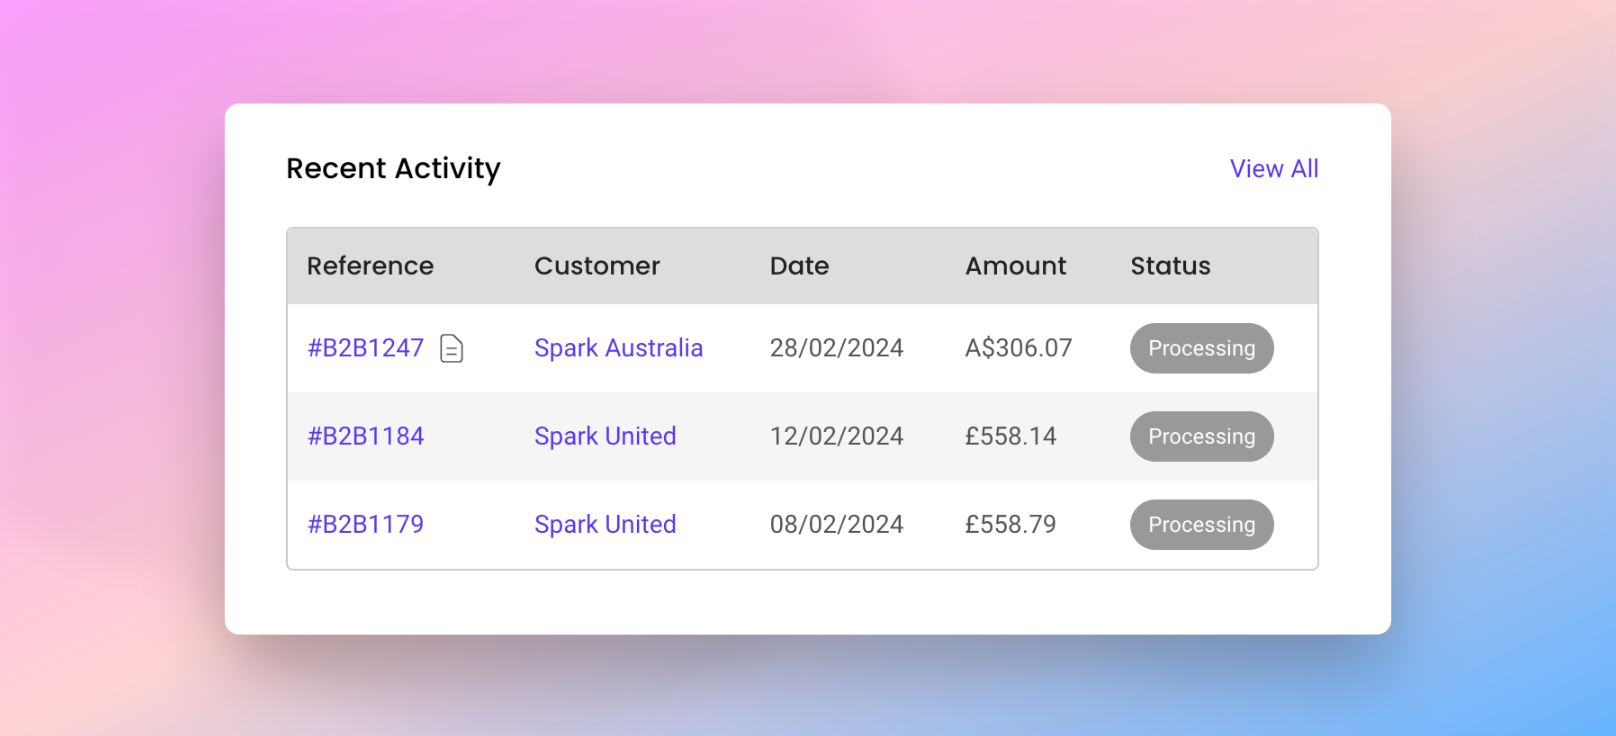Click the amount £558.79
This screenshot has width=1616, height=736.
(x=1010, y=524)
